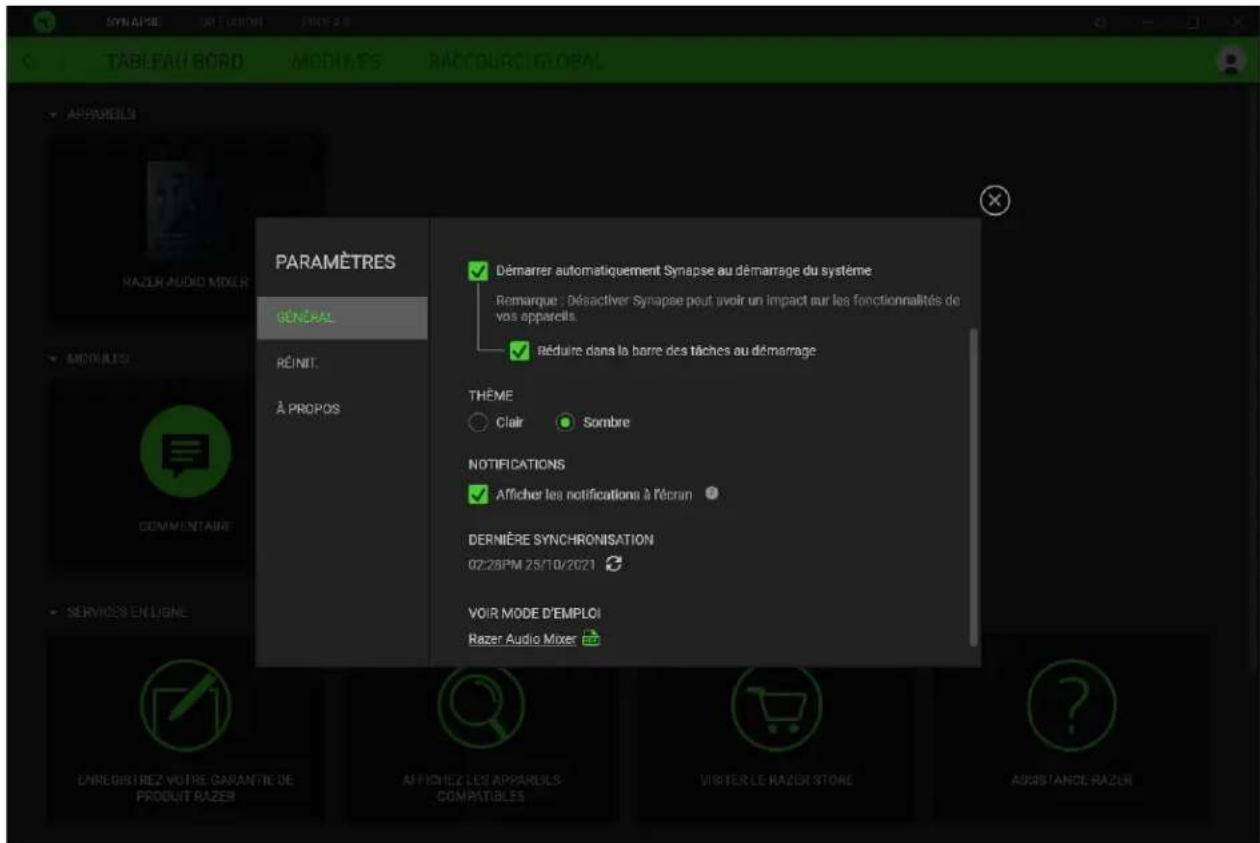Click the gear settings icon in title bar
The width and height of the screenshot is (1260, 843).
pyautogui.click(x=1100, y=20)
